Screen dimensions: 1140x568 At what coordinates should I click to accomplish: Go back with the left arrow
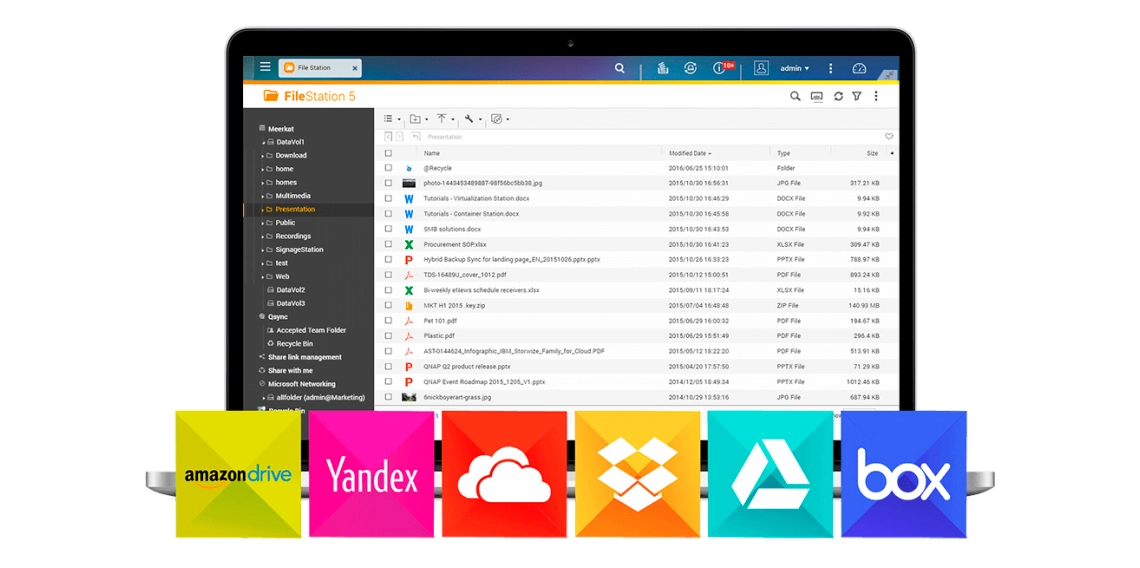coord(388,136)
